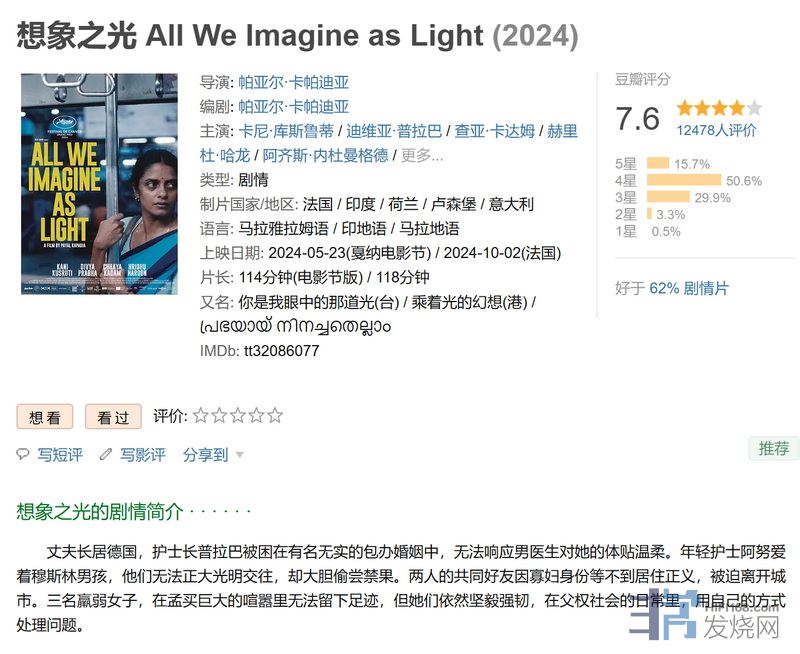This screenshot has height=654, width=800.
Task: Click the speech bubble icon beside 写短评
Action: [23, 455]
